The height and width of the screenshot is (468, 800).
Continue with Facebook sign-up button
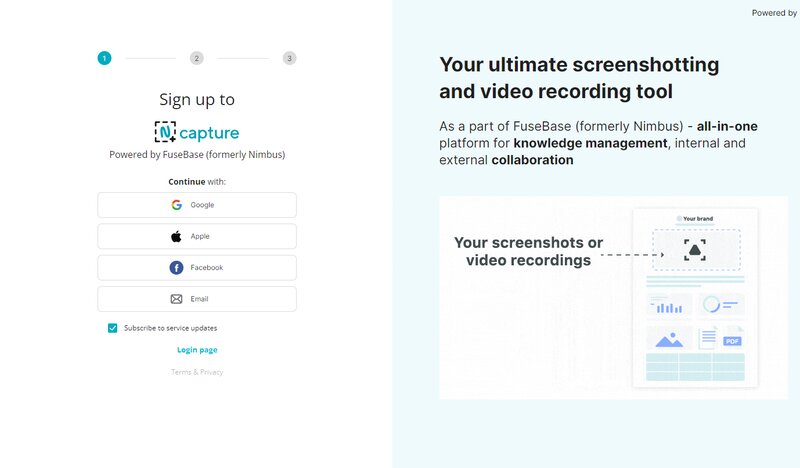tap(197, 267)
